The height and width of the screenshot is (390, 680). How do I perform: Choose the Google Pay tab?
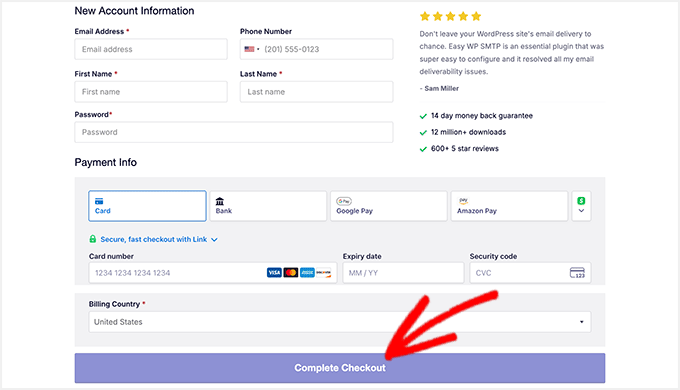pyautogui.click(x=389, y=206)
